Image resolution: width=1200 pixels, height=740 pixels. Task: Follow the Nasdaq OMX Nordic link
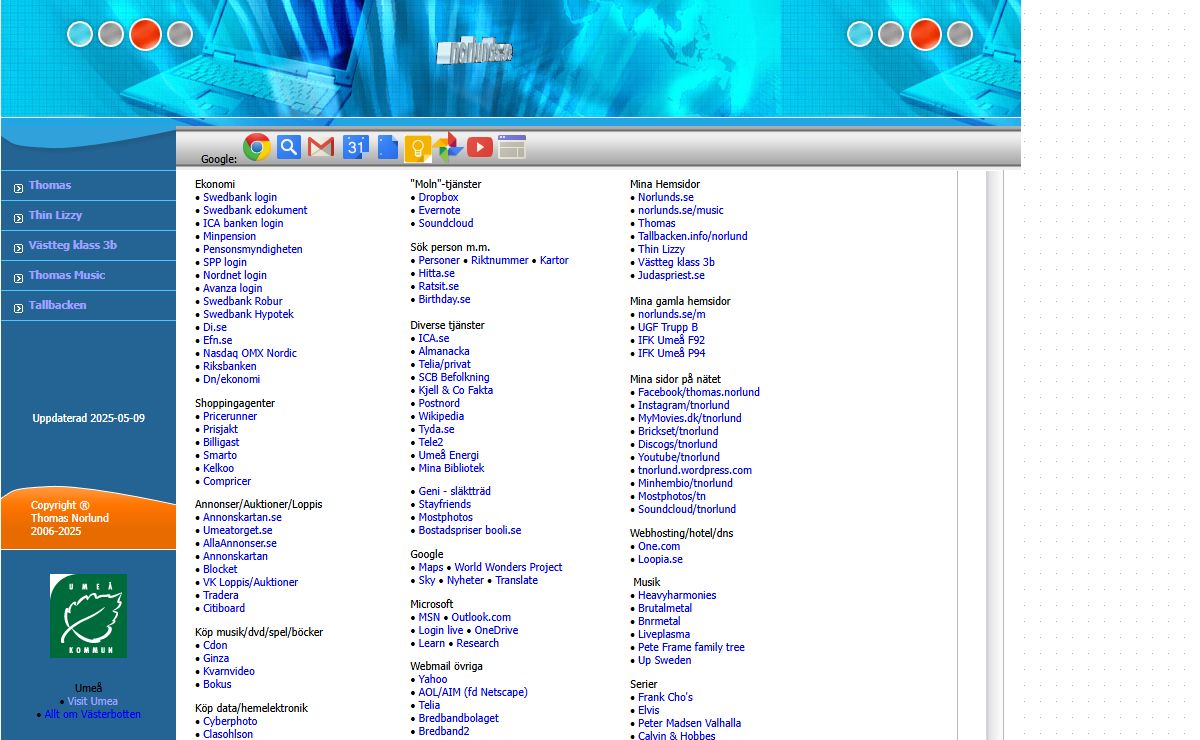250,354
